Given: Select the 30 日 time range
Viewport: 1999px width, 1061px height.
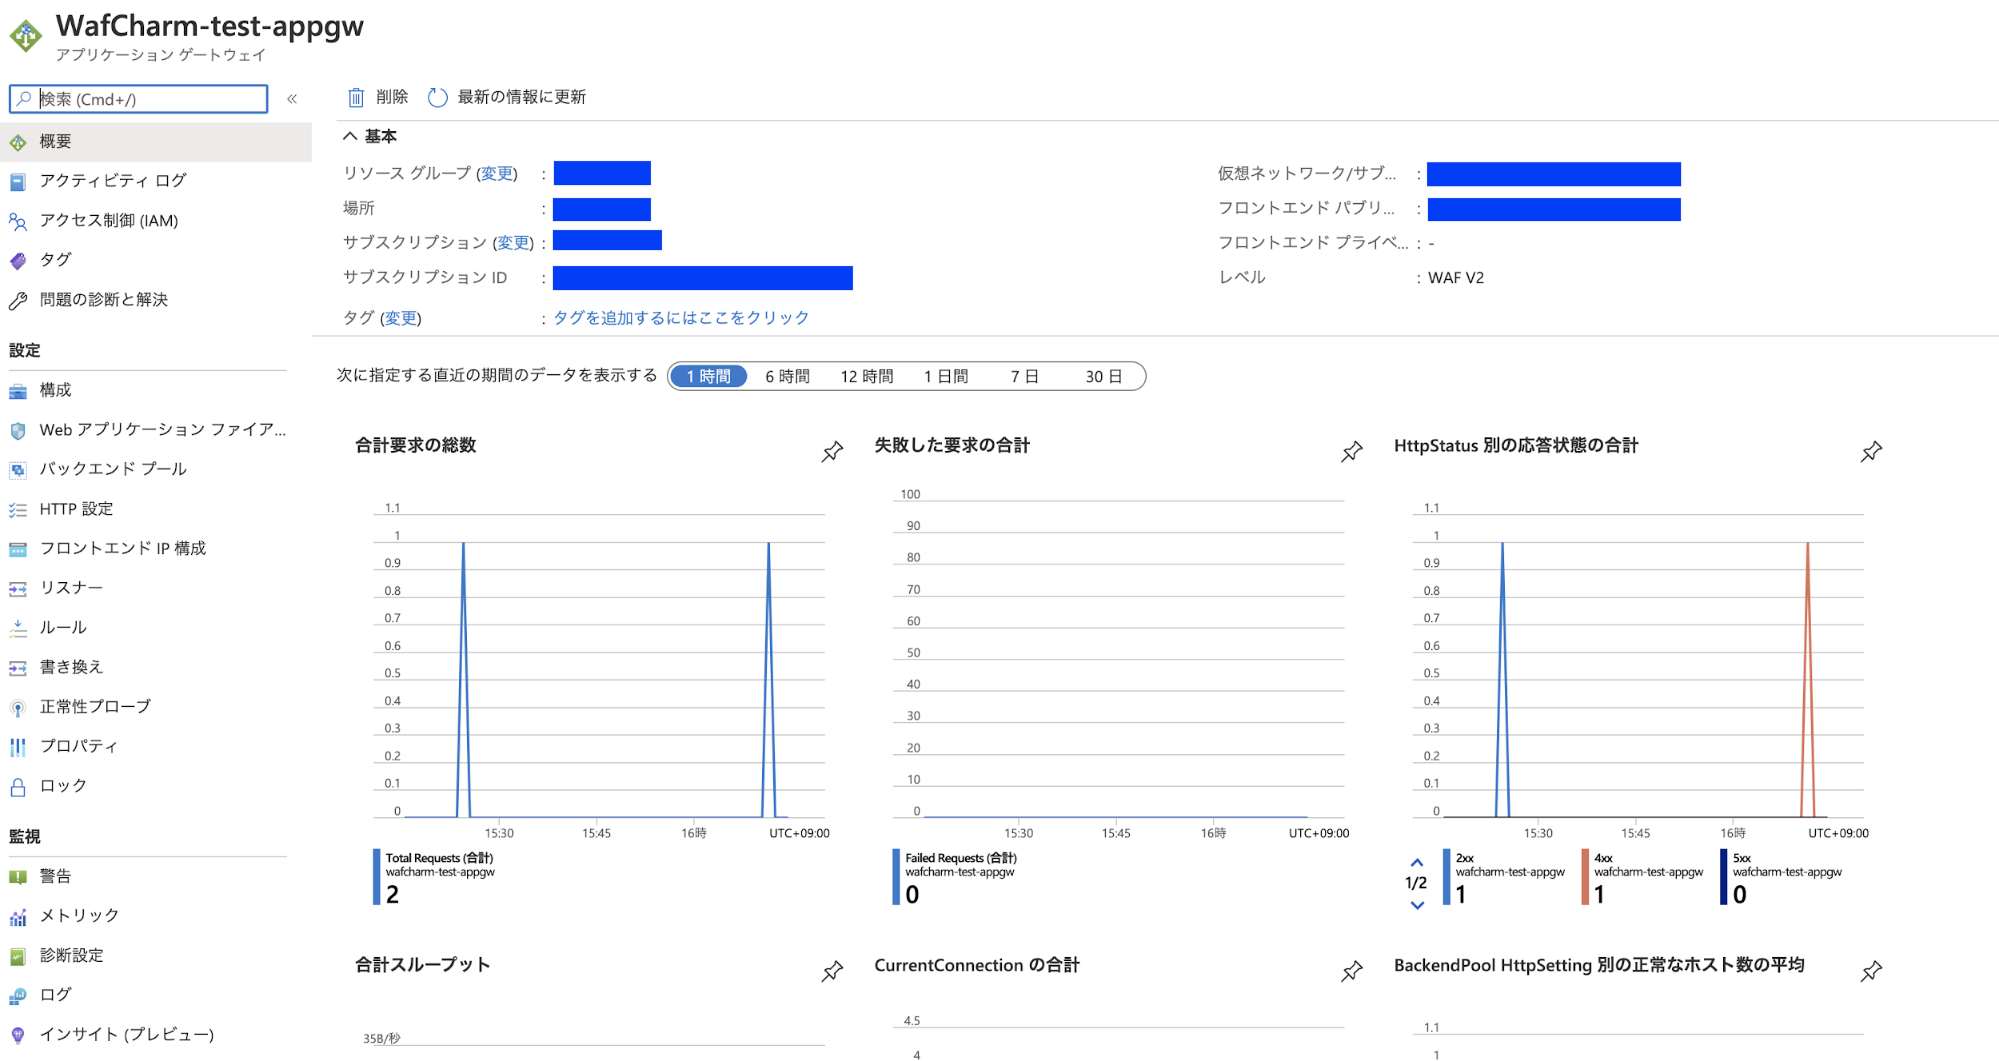Looking at the screenshot, I should pos(1103,377).
